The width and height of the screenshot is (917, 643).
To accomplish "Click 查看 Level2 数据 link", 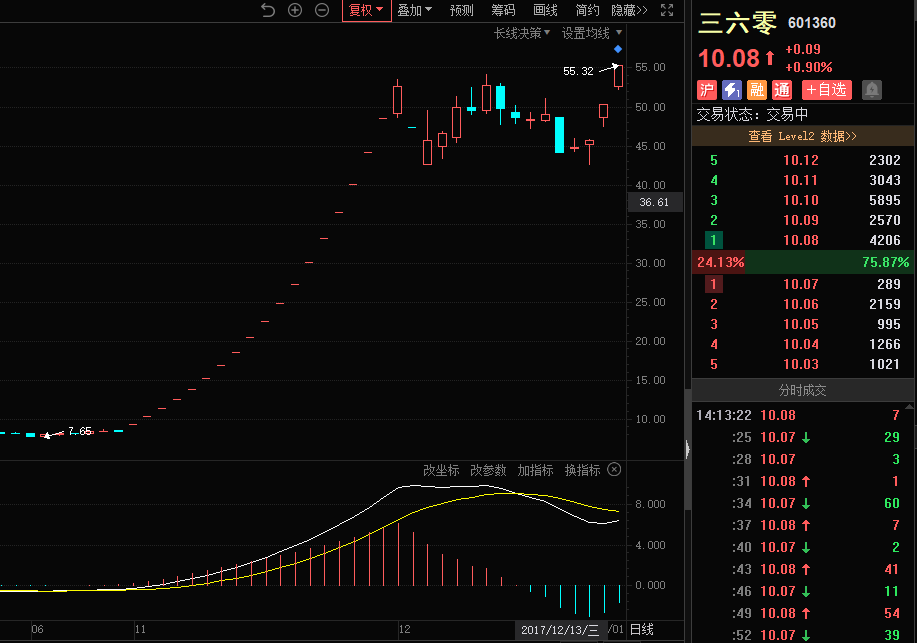I will click(804, 136).
